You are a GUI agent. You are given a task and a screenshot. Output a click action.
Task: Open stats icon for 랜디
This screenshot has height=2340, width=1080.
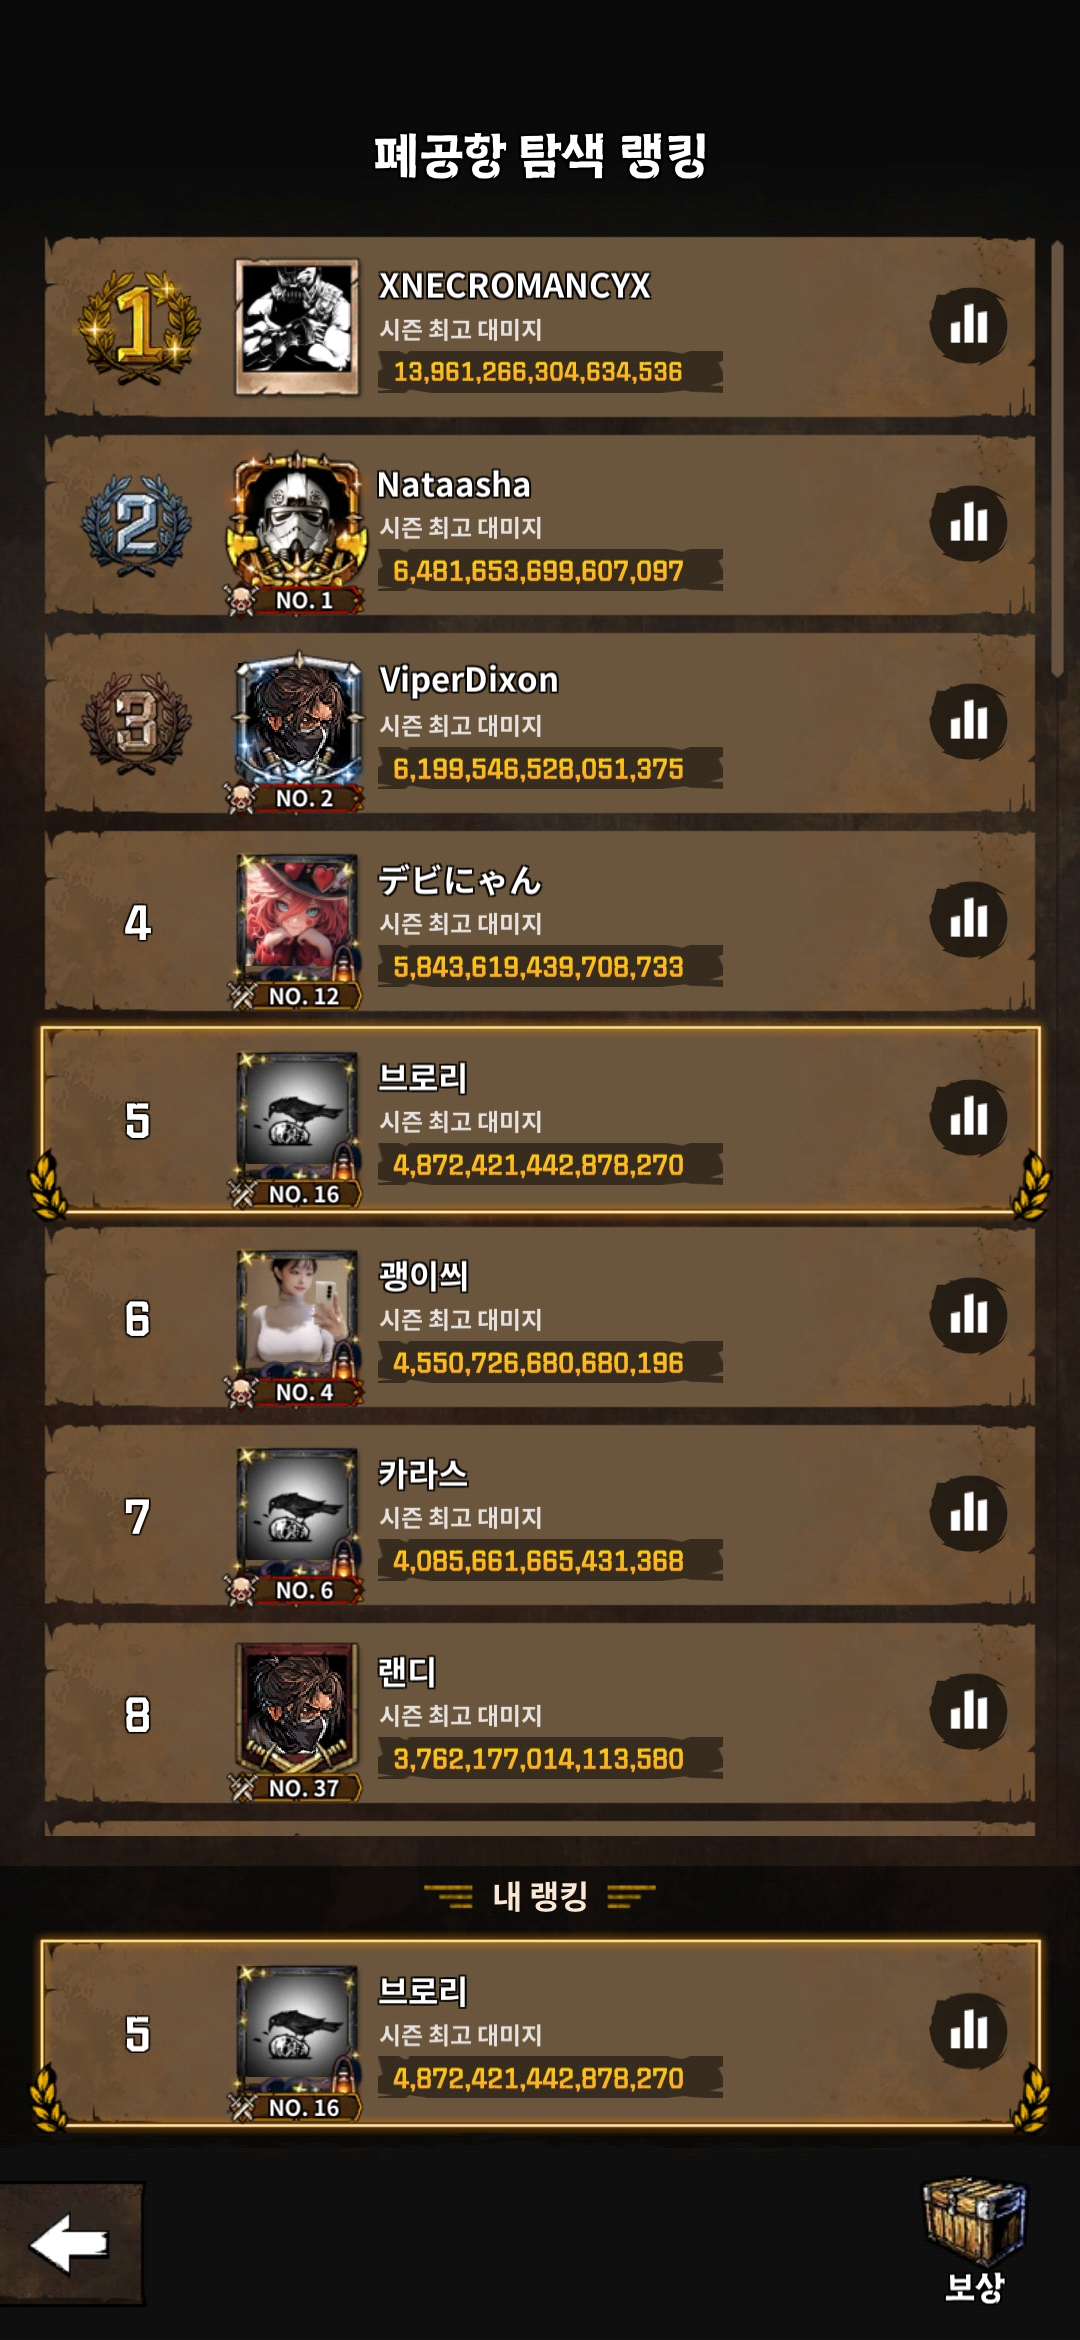point(968,1711)
